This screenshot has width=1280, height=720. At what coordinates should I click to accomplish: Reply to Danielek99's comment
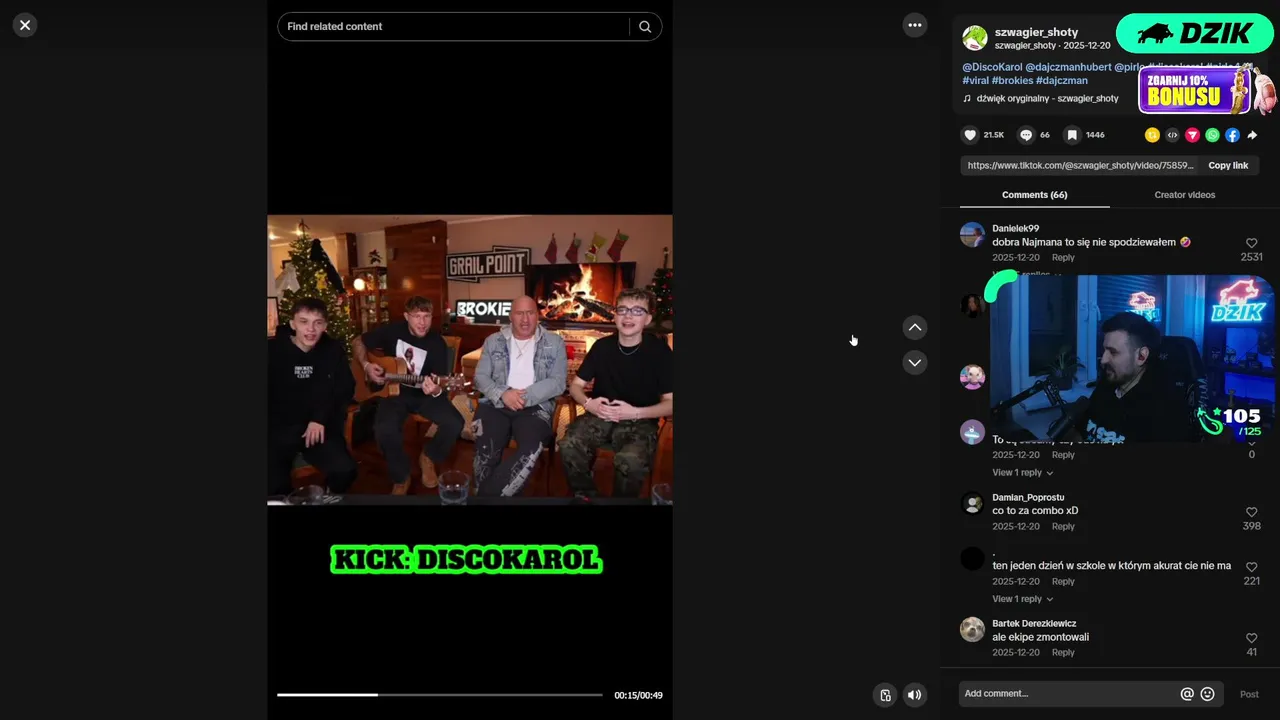[x=1063, y=258]
